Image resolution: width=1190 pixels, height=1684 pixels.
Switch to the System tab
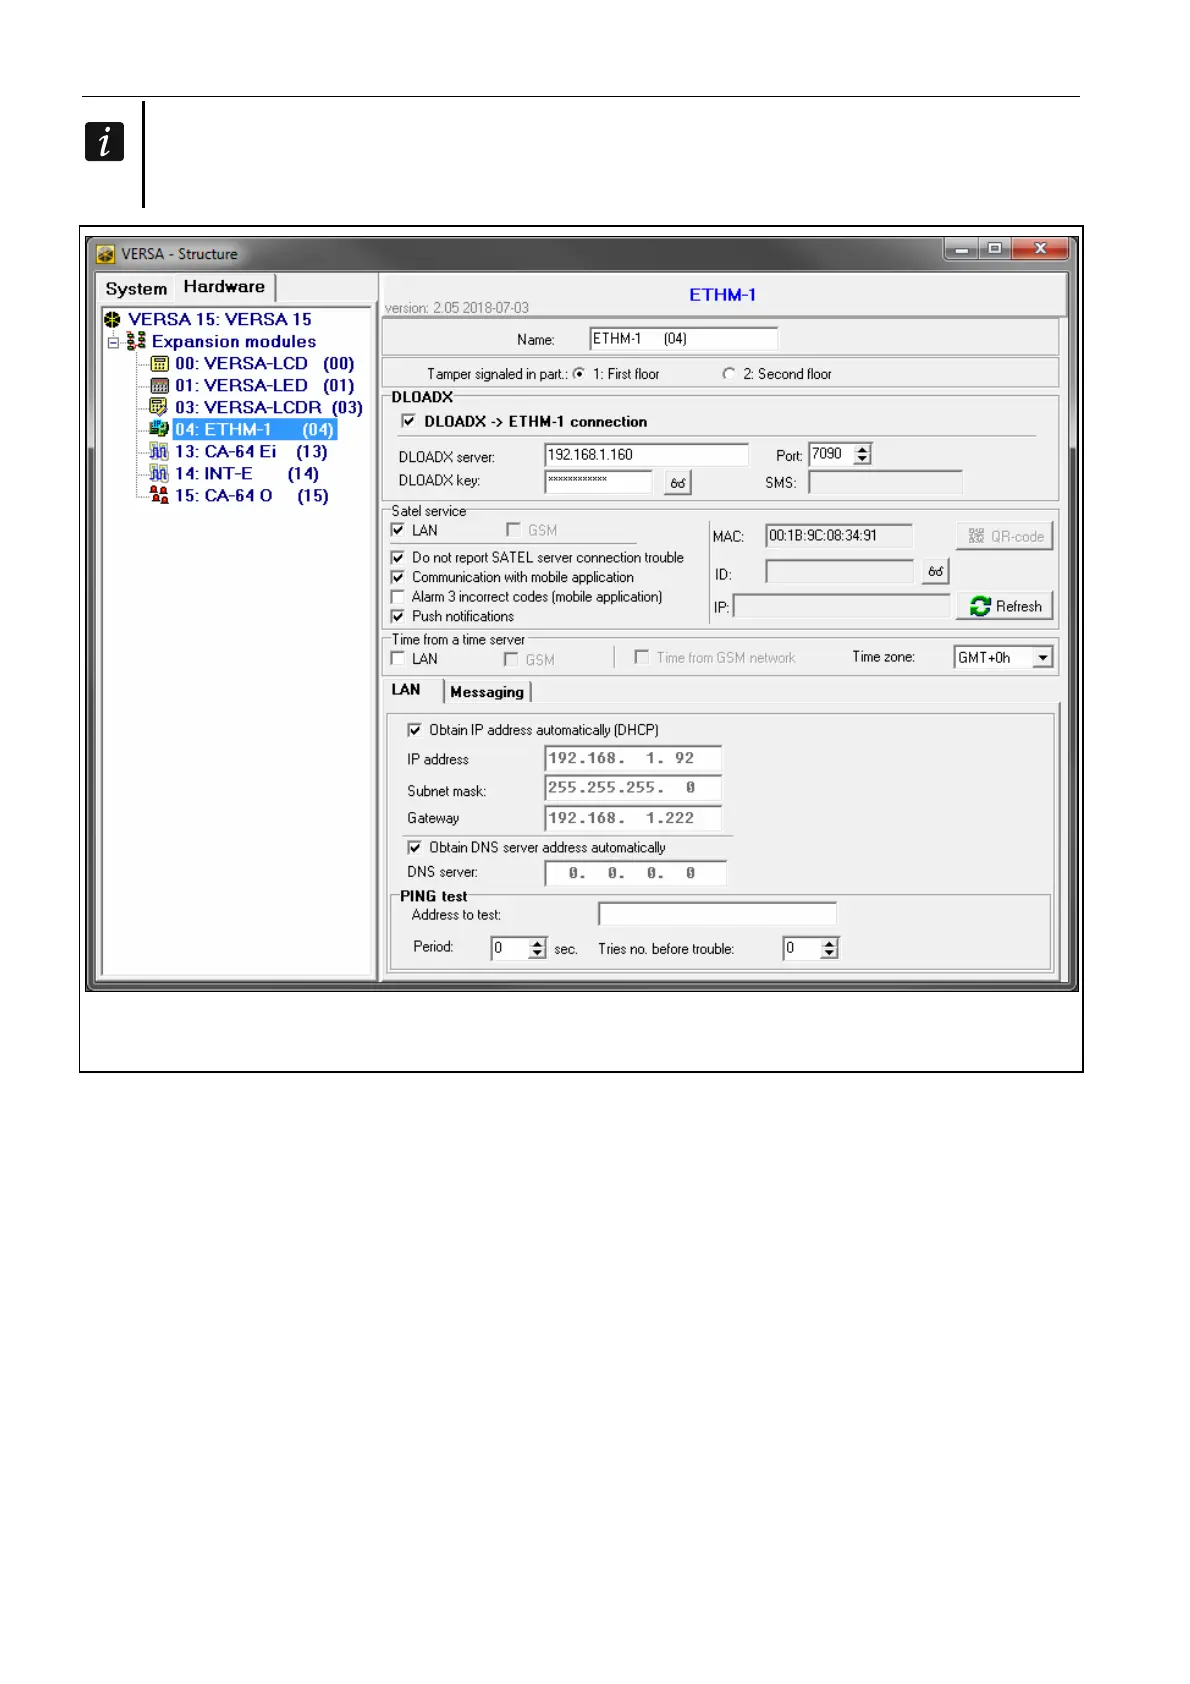point(136,289)
